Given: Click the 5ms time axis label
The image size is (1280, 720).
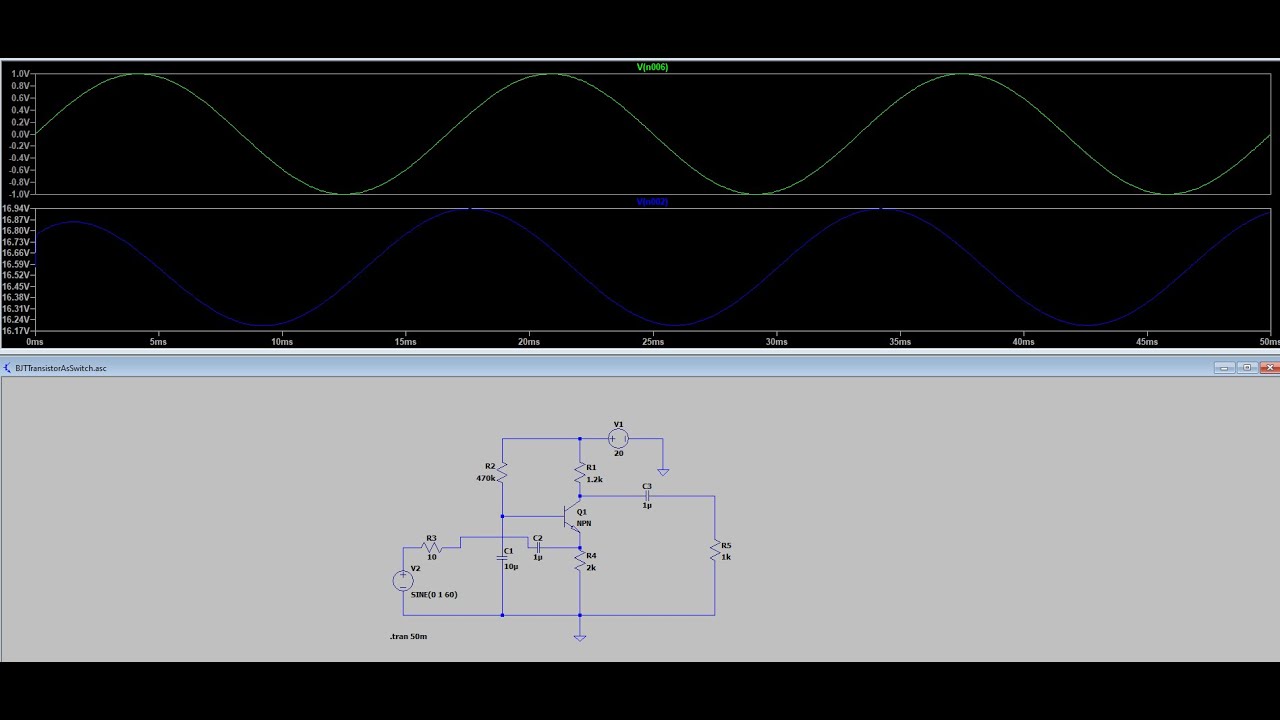Looking at the screenshot, I should pyautogui.click(x=158, y=342).
